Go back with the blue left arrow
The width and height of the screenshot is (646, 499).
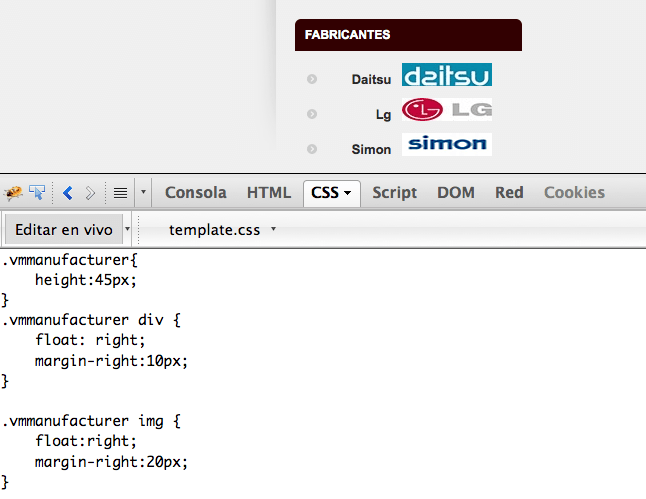[x=68, y=193]
